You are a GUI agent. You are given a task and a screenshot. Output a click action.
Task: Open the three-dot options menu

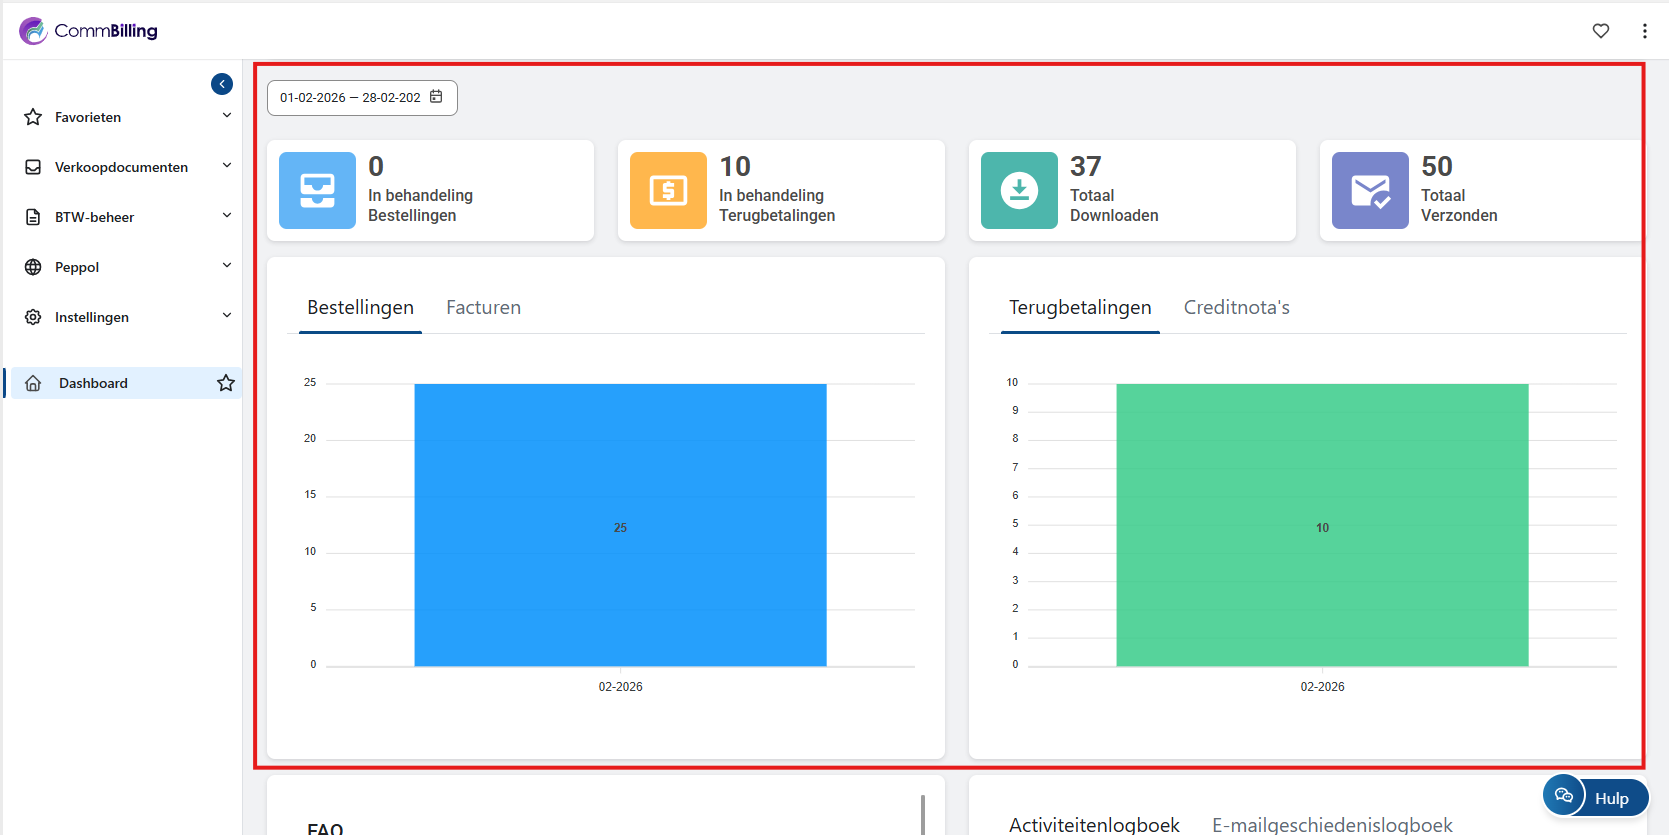pyautogui.click(x=1644, y=31)
